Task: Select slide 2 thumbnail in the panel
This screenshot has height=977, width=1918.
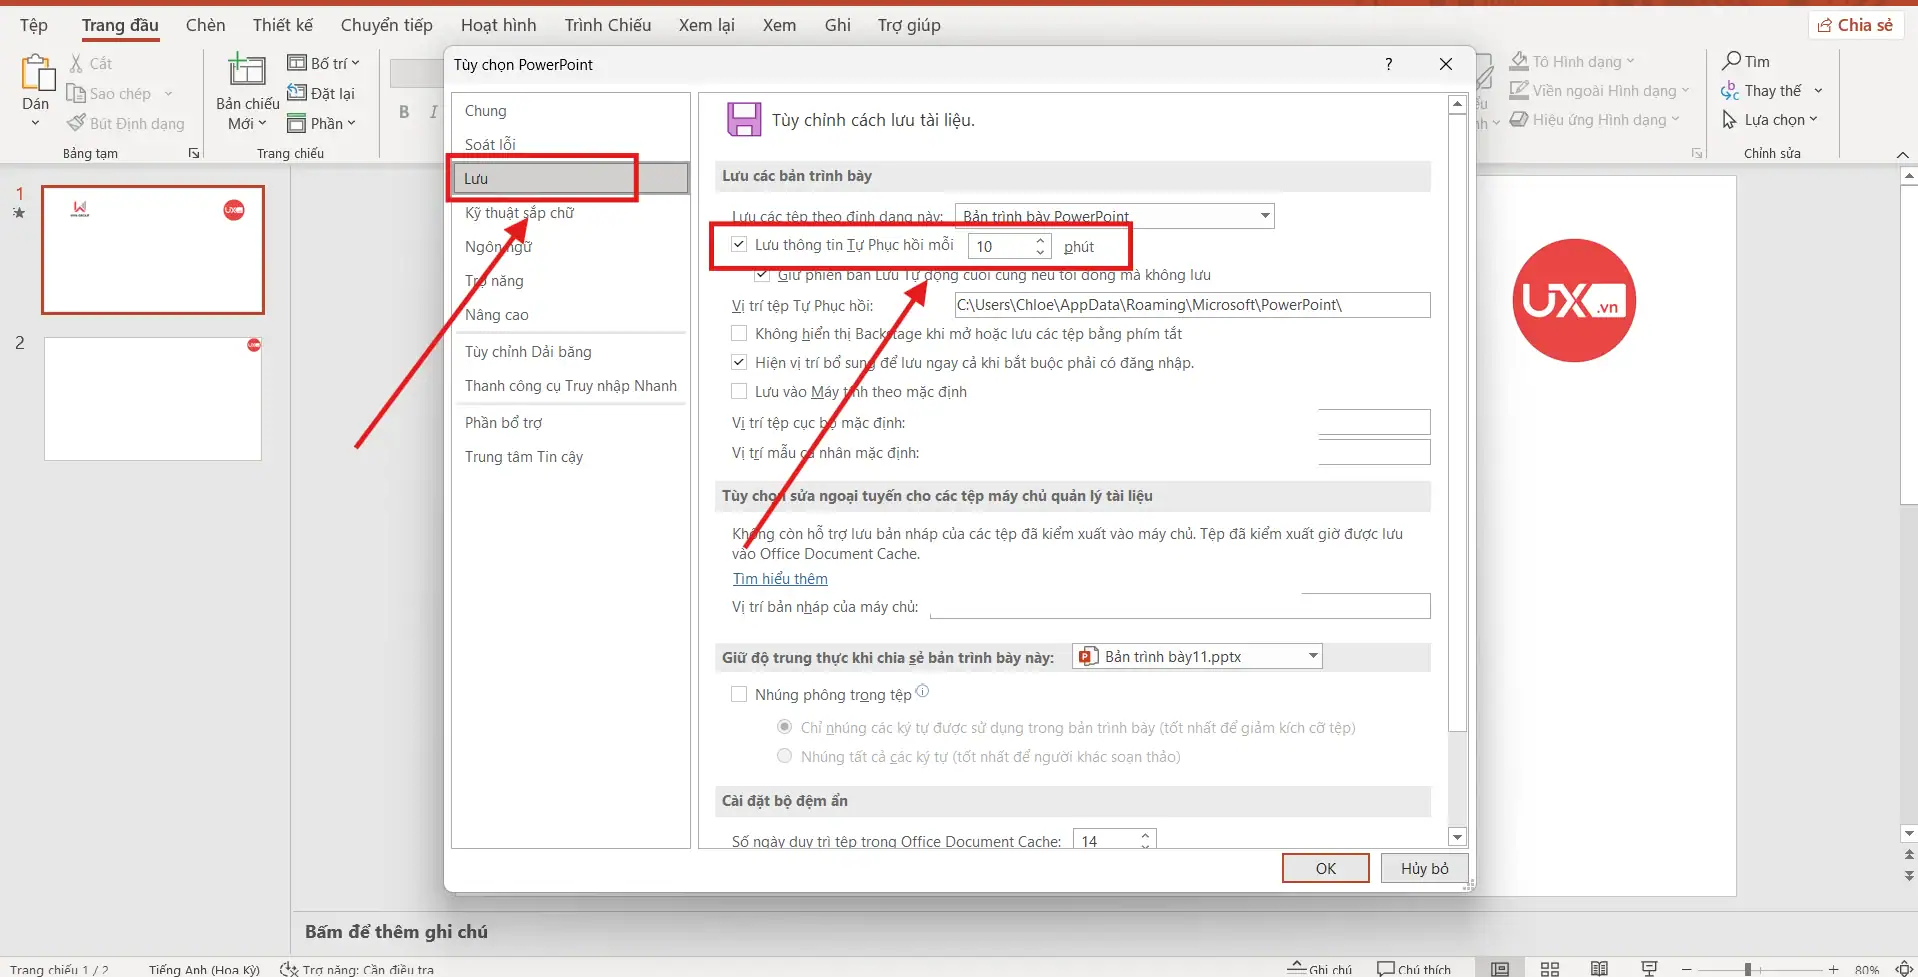Action: tap(152, 398)
